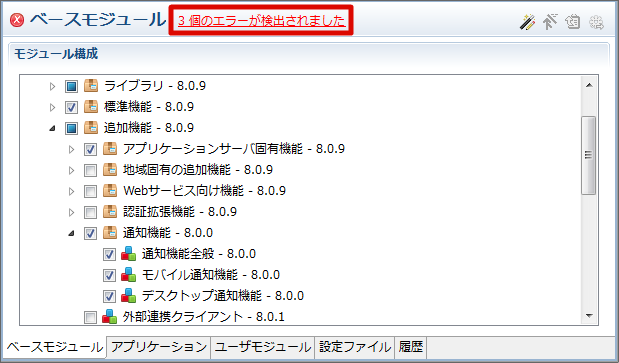Click the scrollbar down arrow
The height and width of the screenshot is (363, 619).
coord(589,316)
